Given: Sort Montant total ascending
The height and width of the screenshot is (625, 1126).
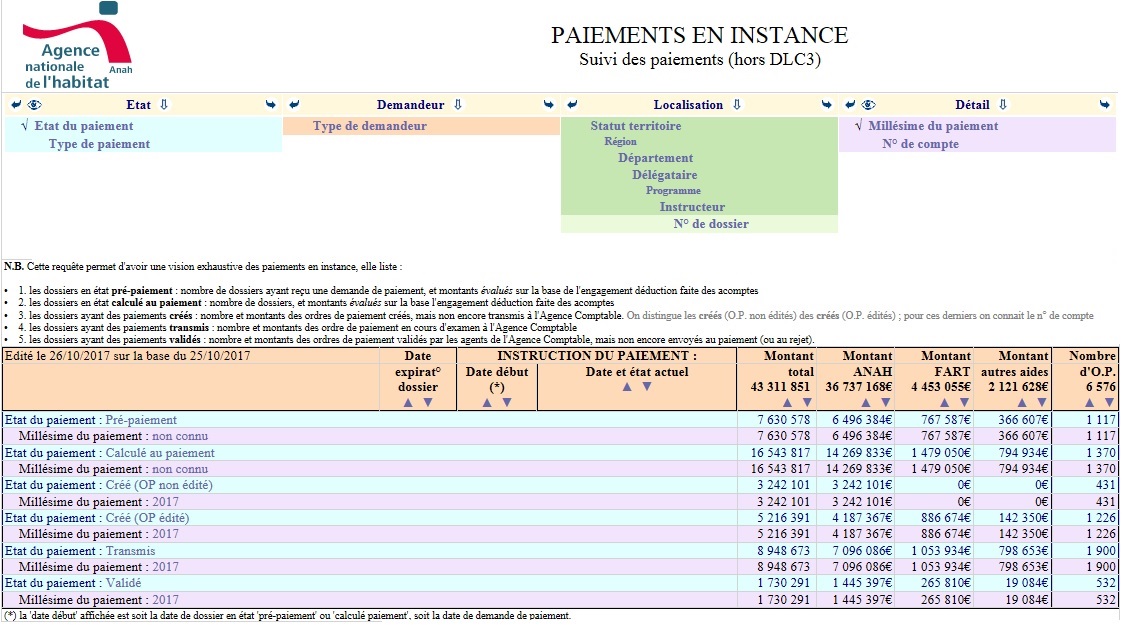Looking at the screenshot, I should pyautogui.click(x=787, y=403).
